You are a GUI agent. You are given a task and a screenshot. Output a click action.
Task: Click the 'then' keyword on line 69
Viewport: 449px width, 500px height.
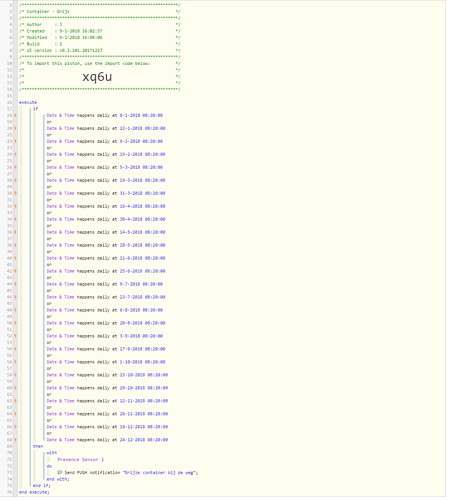[38, 446]
